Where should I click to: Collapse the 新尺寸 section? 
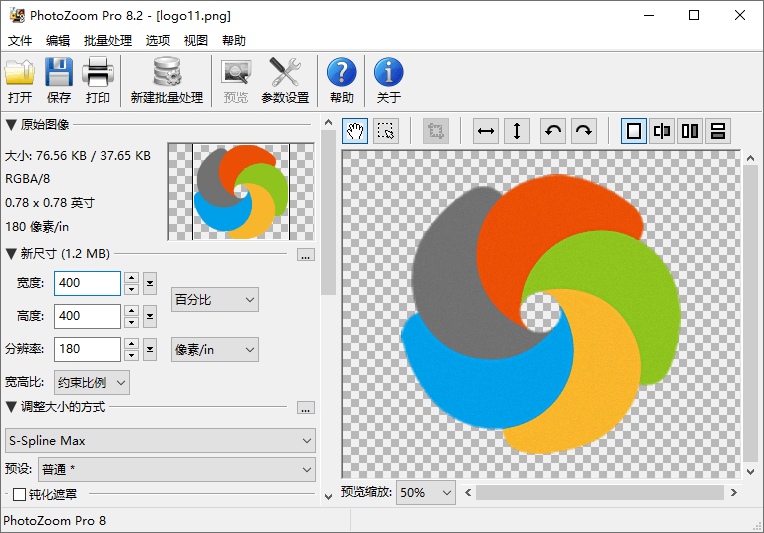point(11,253)
